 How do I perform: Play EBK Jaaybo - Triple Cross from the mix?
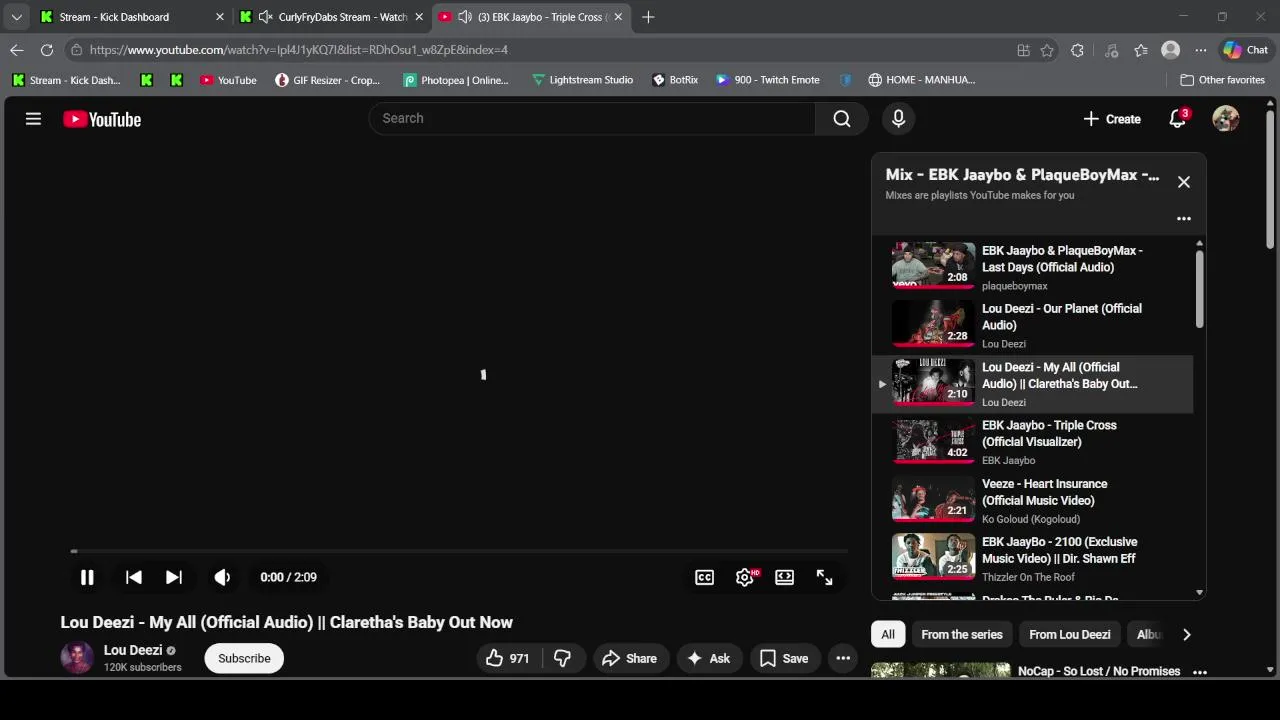pos(1033,442)
